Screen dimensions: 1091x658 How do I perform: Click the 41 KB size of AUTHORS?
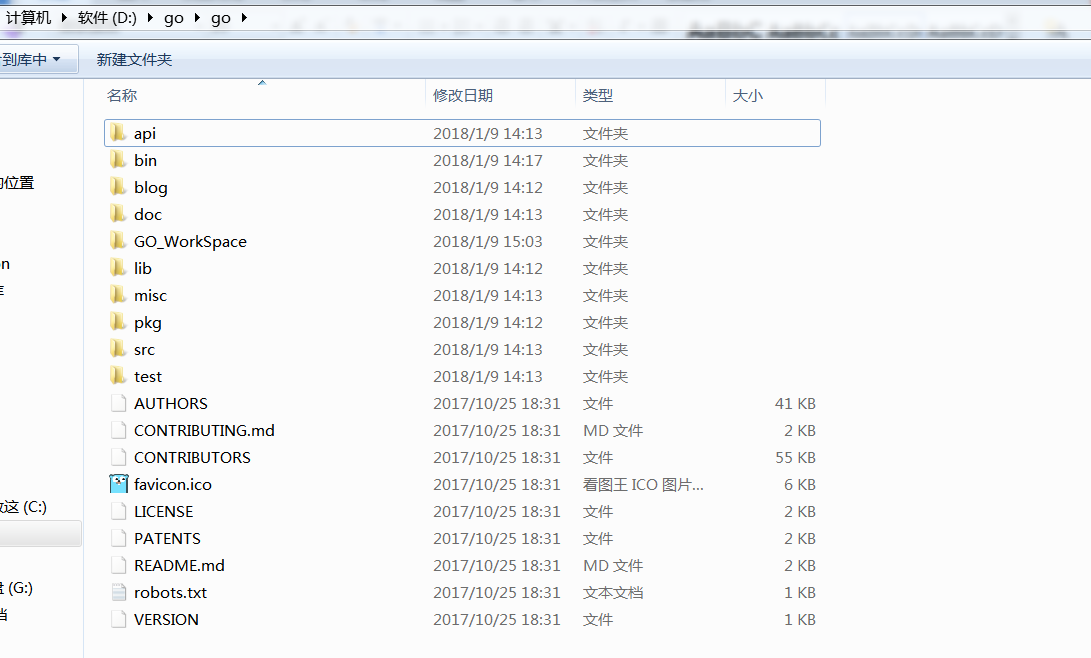click(x=795, y=403)
